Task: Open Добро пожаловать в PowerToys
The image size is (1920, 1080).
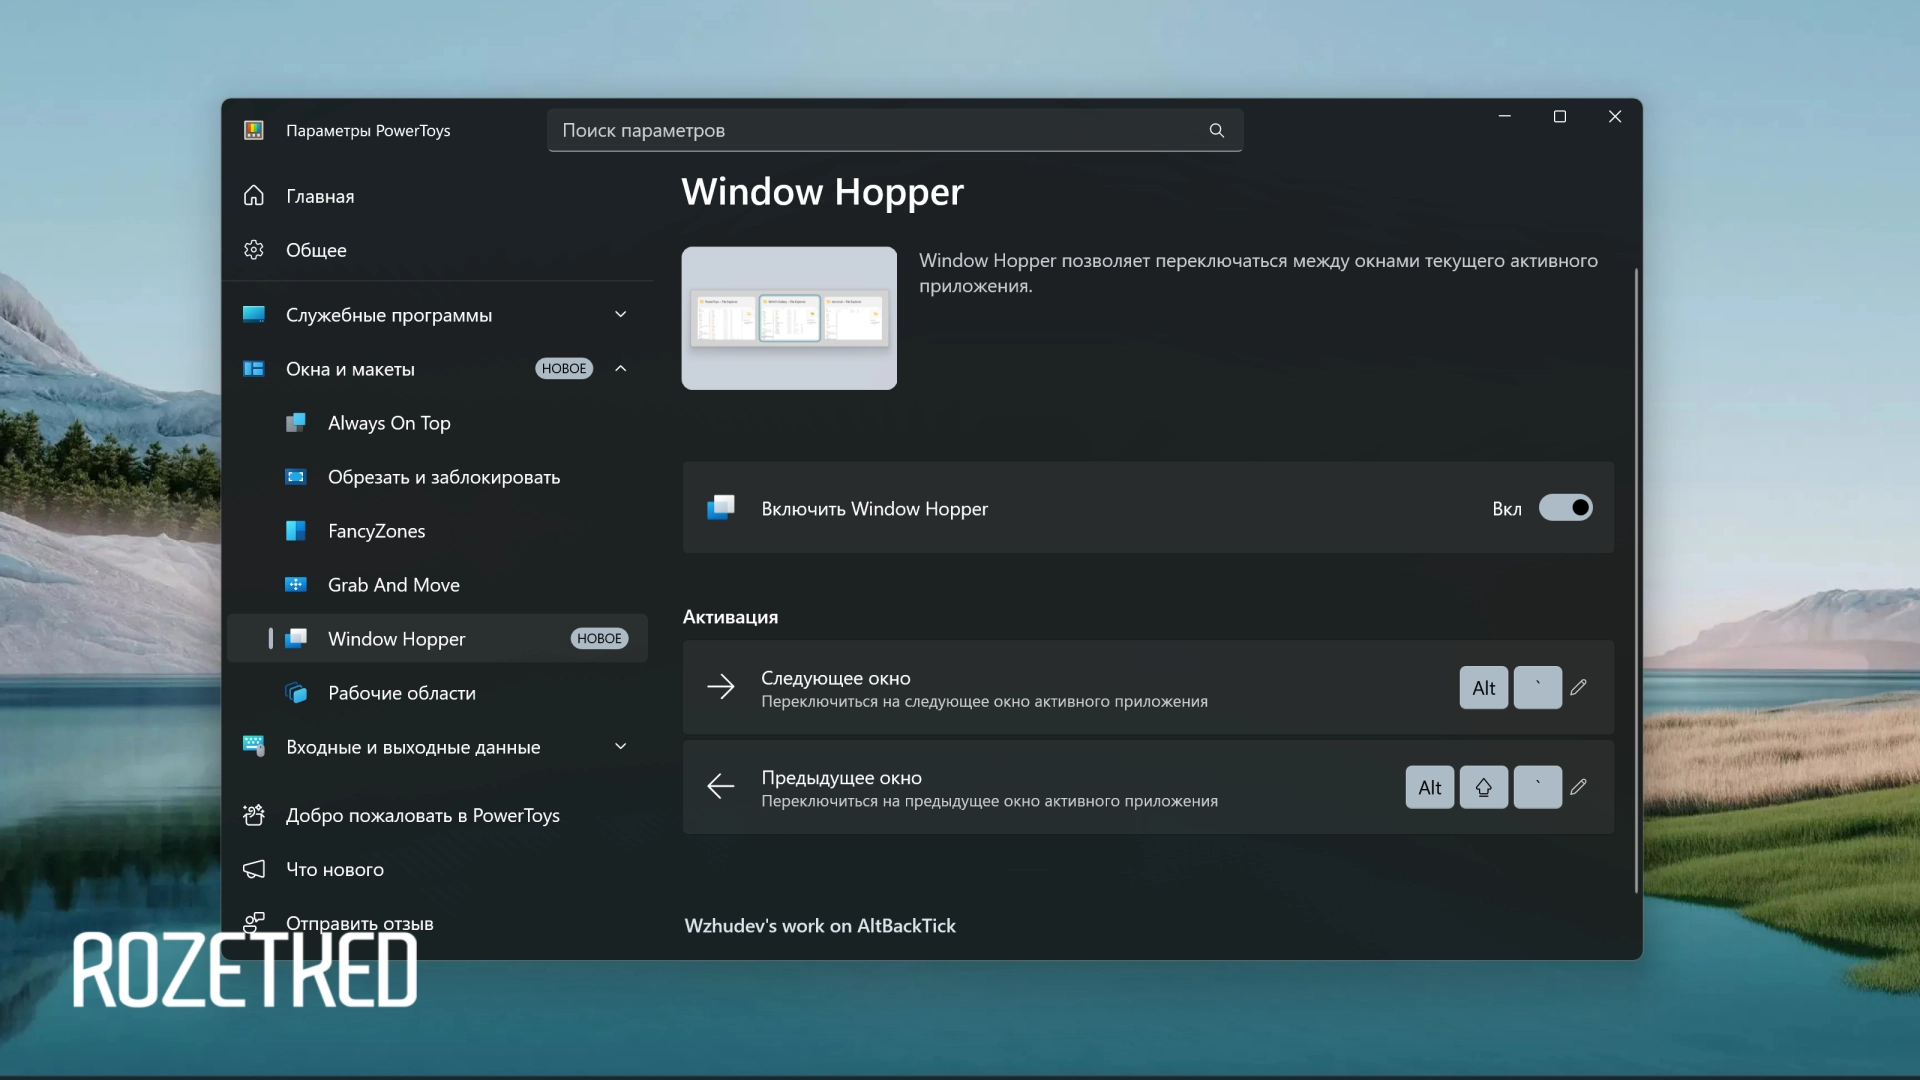Action: click(438, 815)
